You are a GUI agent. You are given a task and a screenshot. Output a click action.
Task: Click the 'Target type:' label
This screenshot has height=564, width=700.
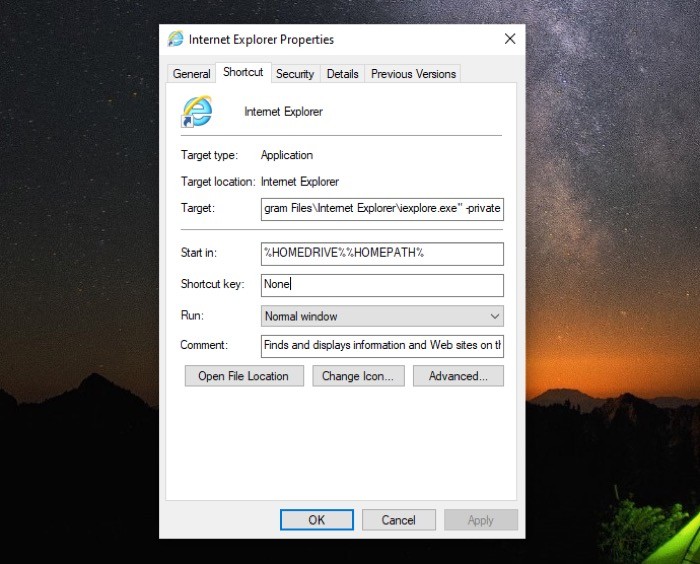[209, 155]
